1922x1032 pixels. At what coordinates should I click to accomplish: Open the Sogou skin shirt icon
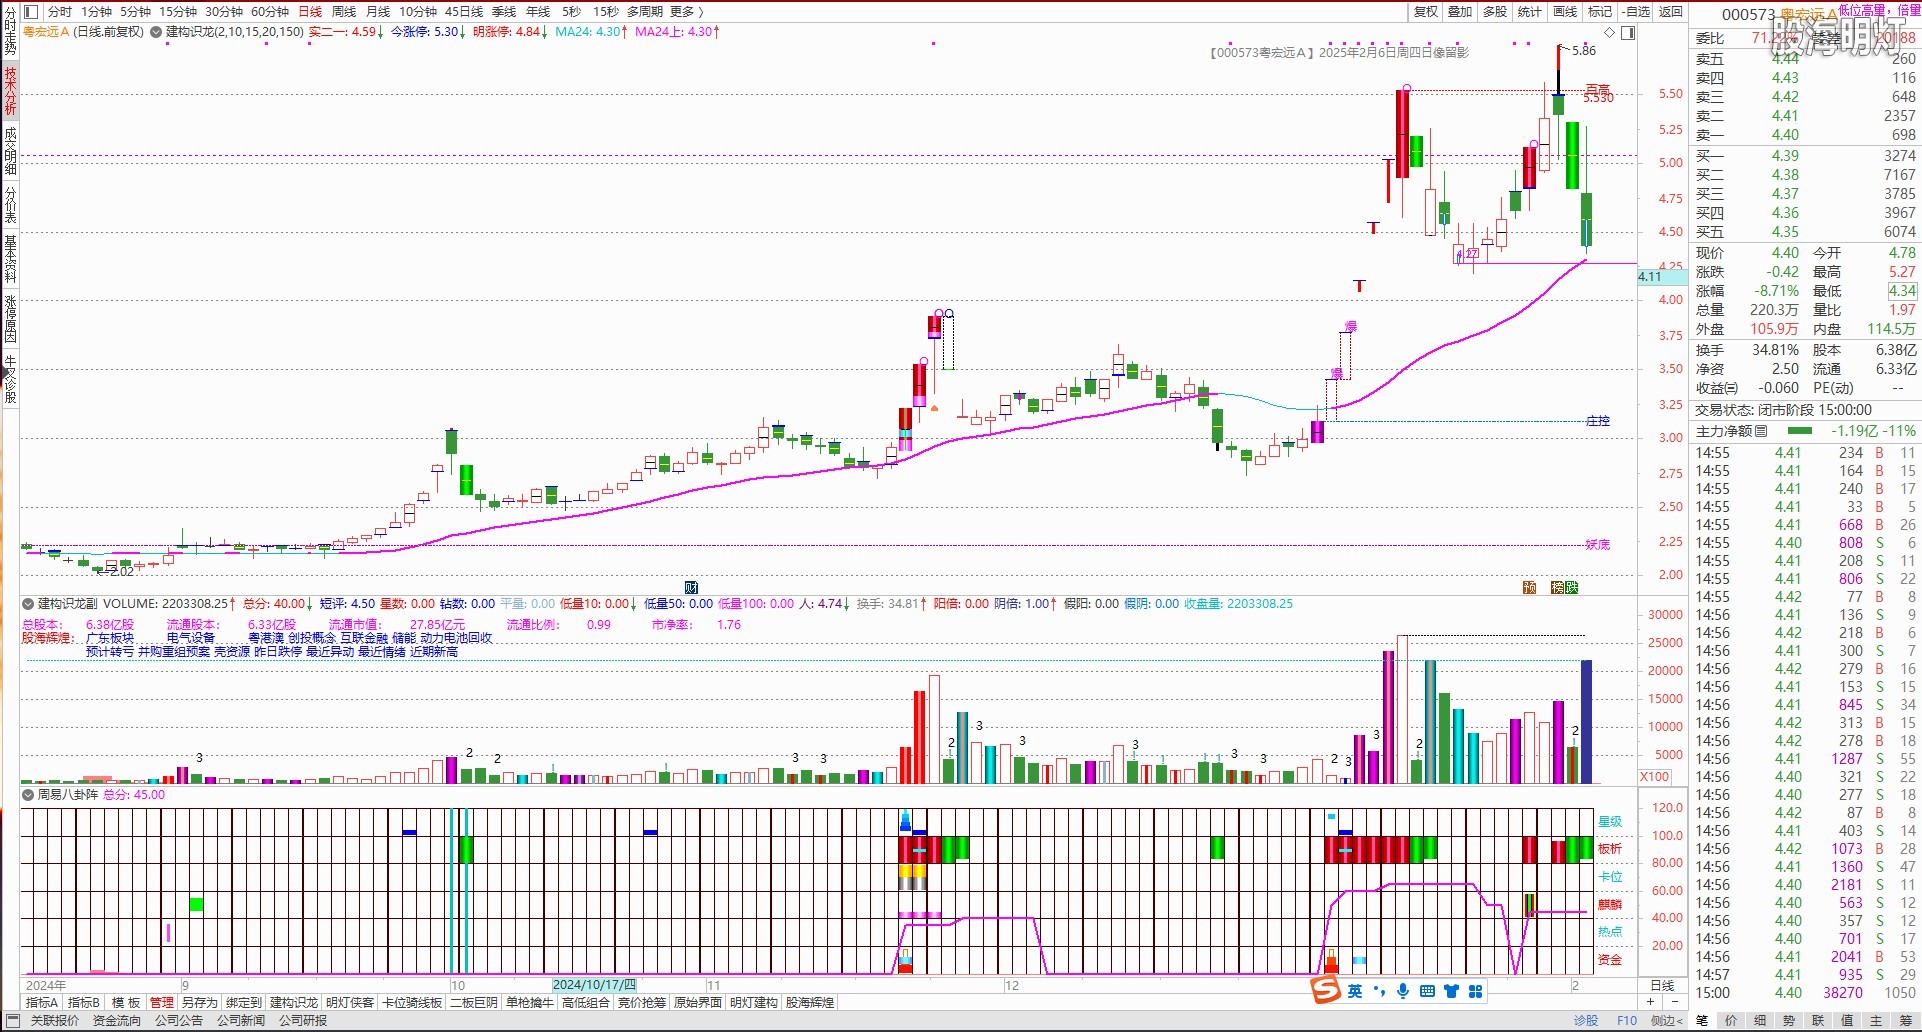pyautogui.click(x=1451, y=991)
